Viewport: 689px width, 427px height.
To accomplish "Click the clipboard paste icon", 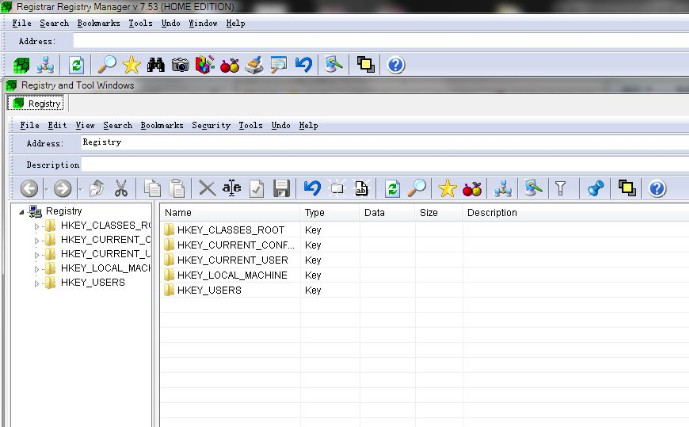I will (x=177, y=189).
